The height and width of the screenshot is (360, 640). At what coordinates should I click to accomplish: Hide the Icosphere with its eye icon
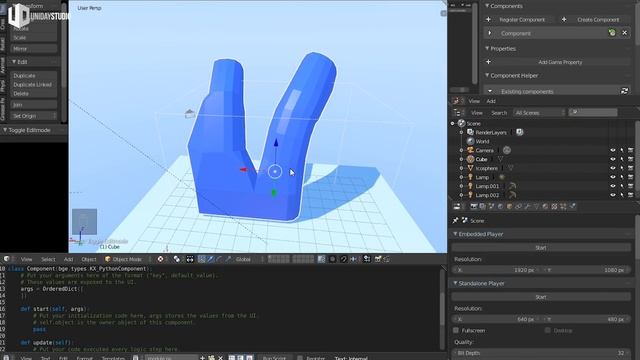tap(613, 168)
